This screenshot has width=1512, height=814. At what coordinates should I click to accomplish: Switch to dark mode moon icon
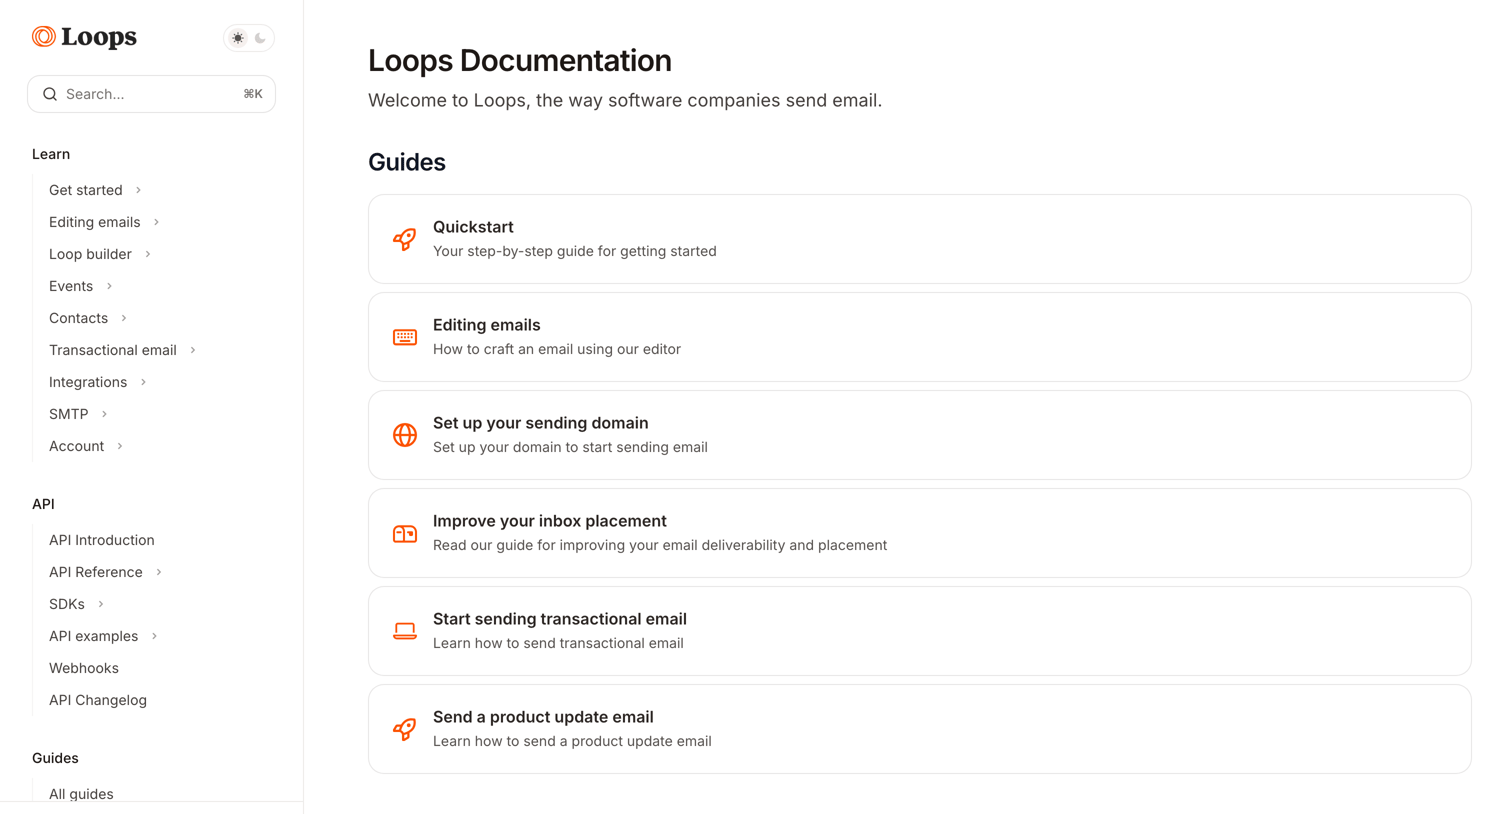pos(261,38)
